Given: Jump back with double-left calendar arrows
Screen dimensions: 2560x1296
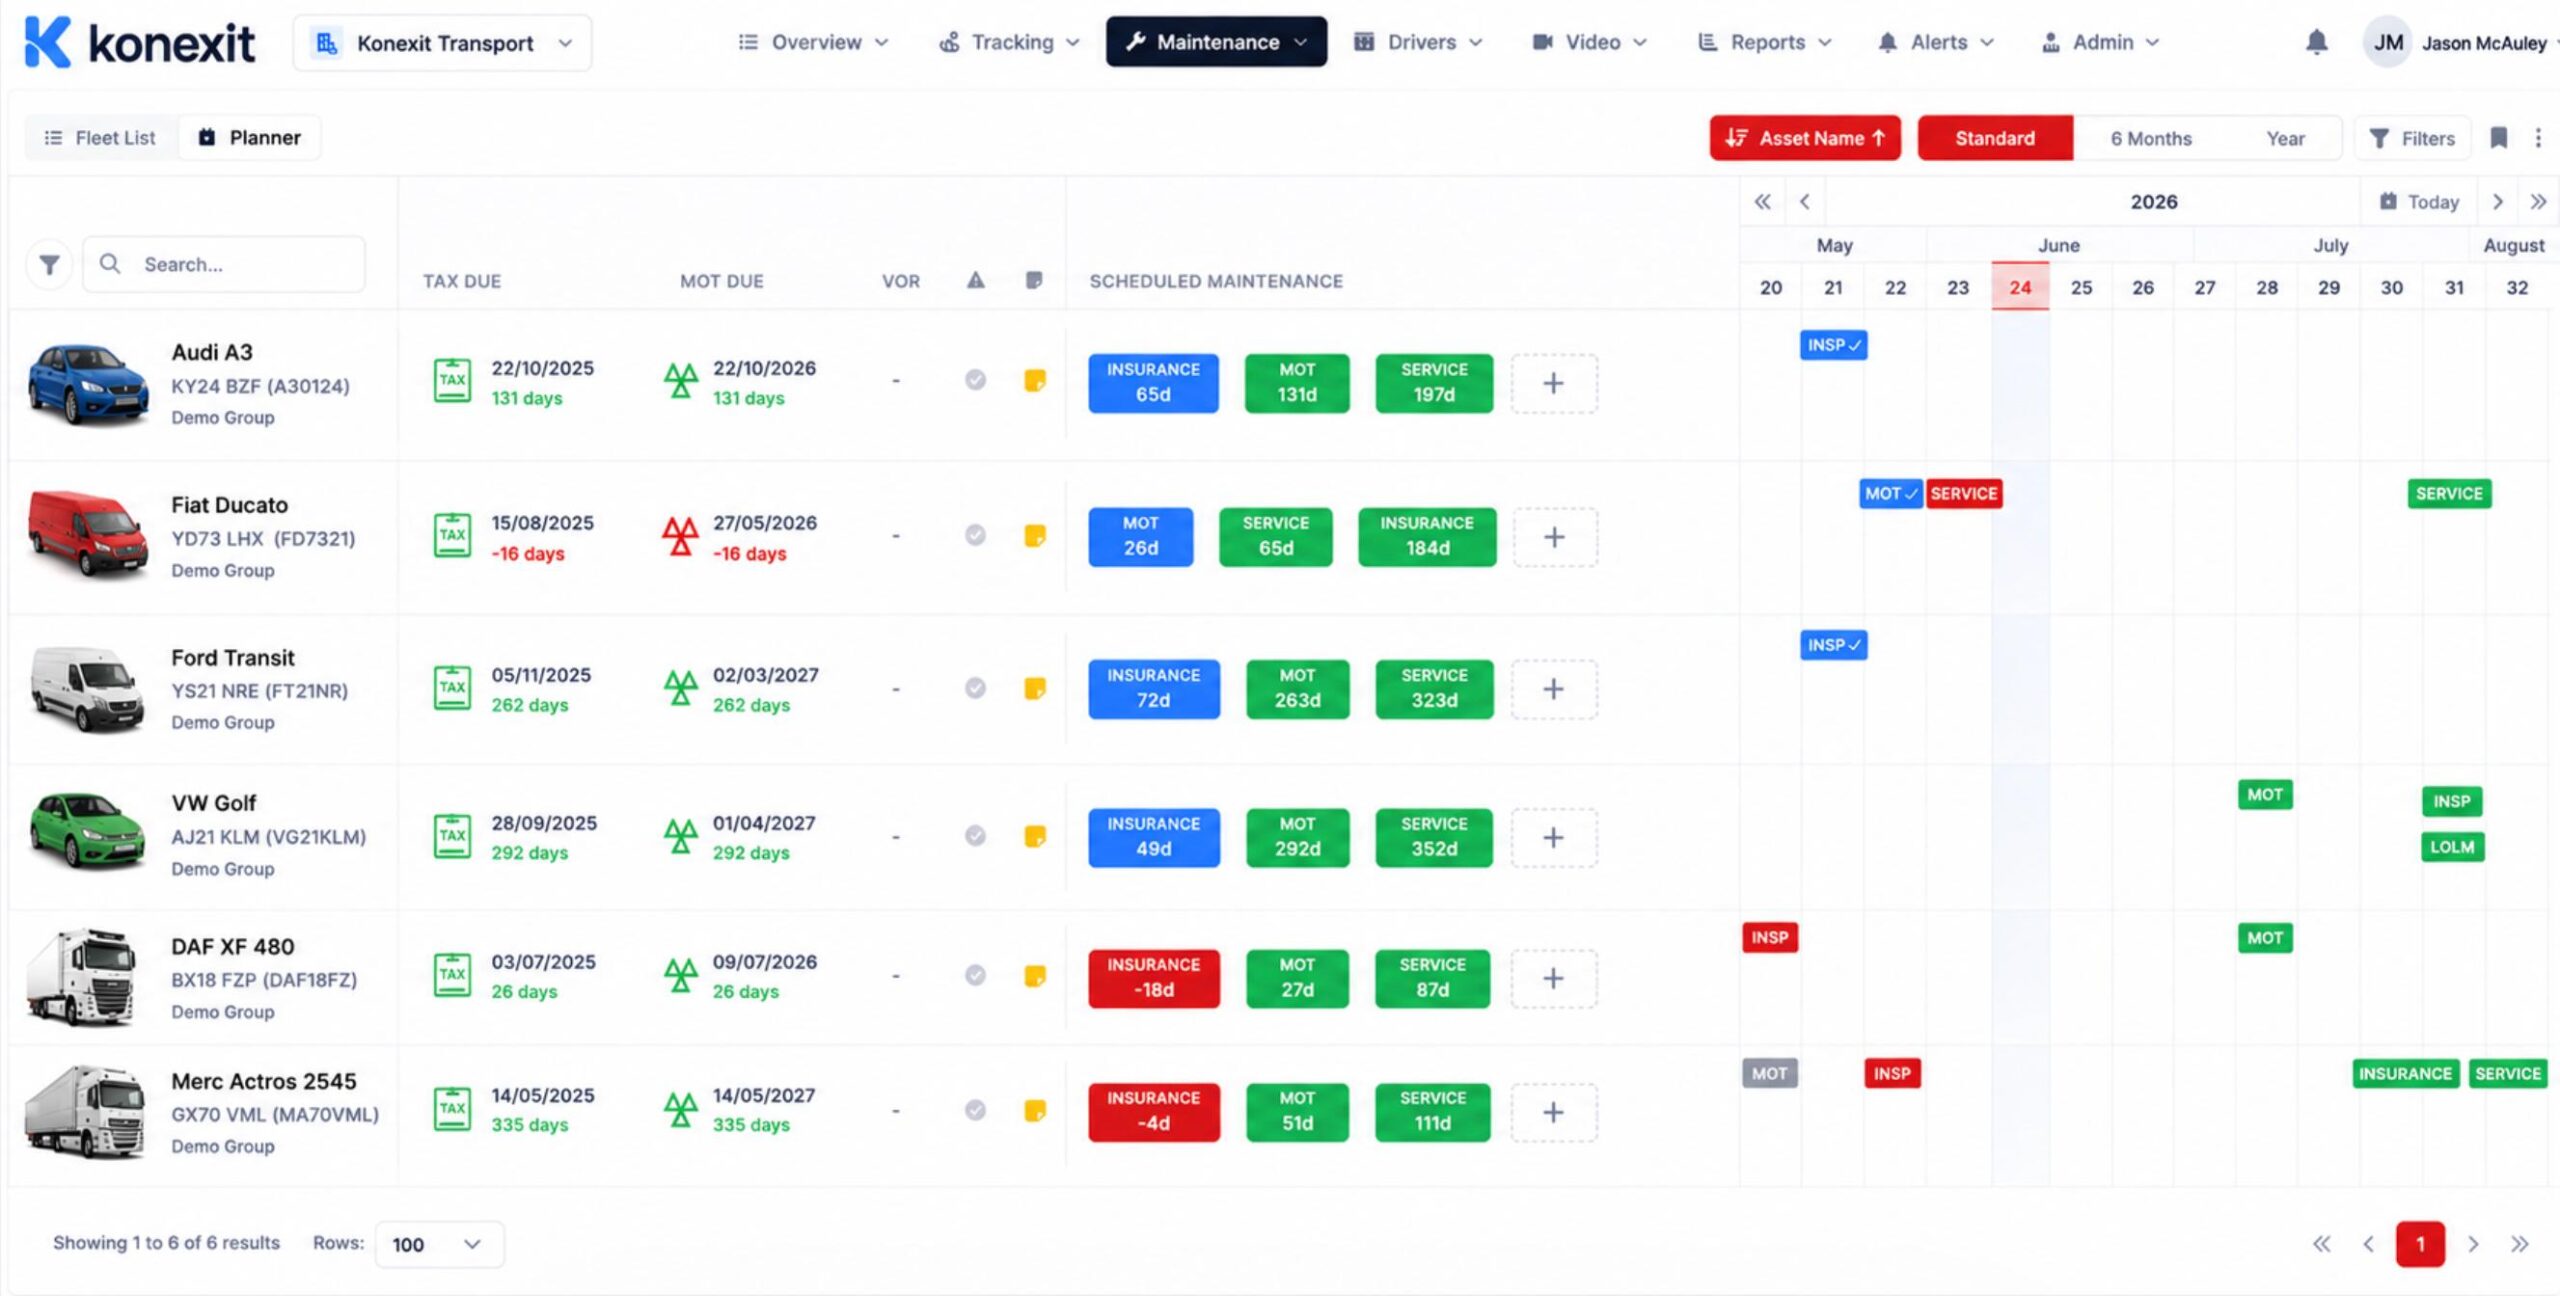Looking at the screenshot, I should (1762, 202).
